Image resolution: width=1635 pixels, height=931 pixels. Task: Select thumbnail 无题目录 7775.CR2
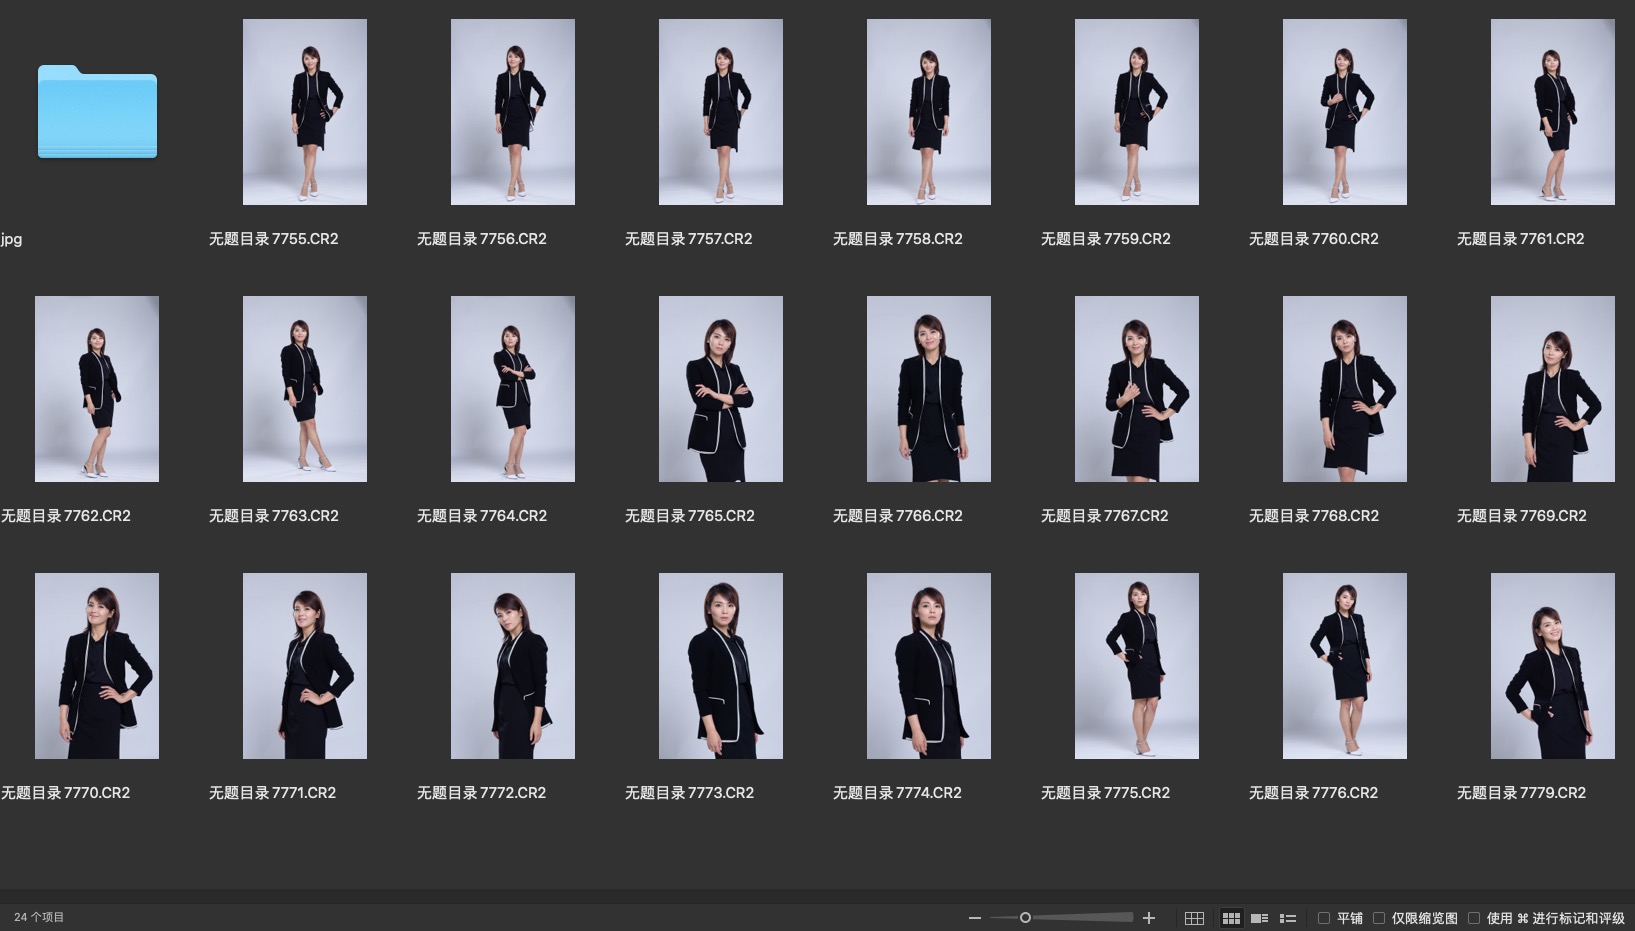pos(1137,666)
